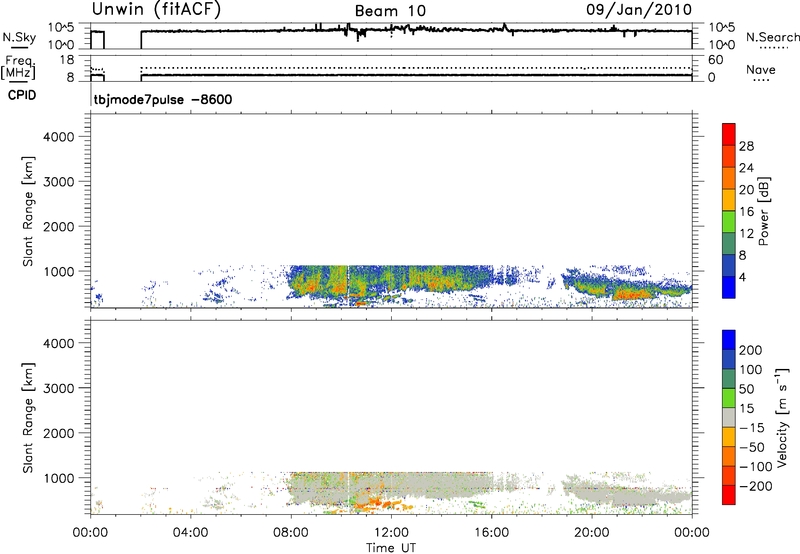Click the '28' tick on Power colorbar
Viewport: 800px width, 554px height.
pos(746,146)
